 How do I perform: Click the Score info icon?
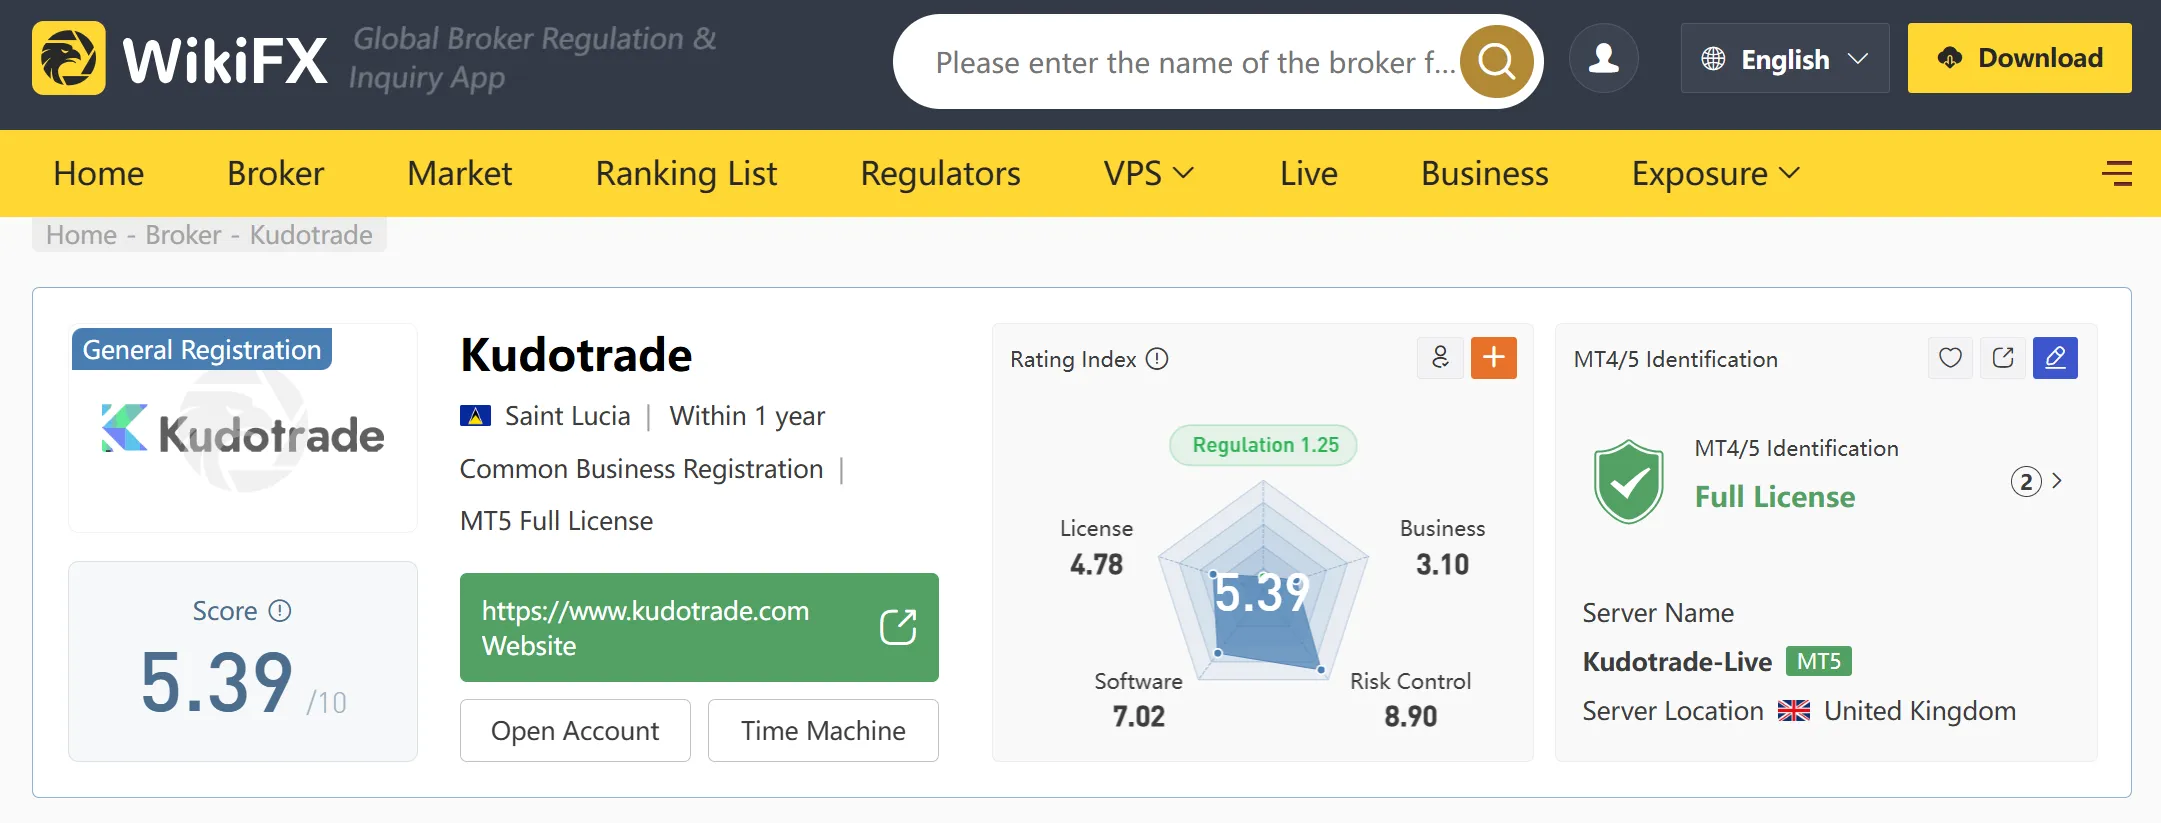280,611
